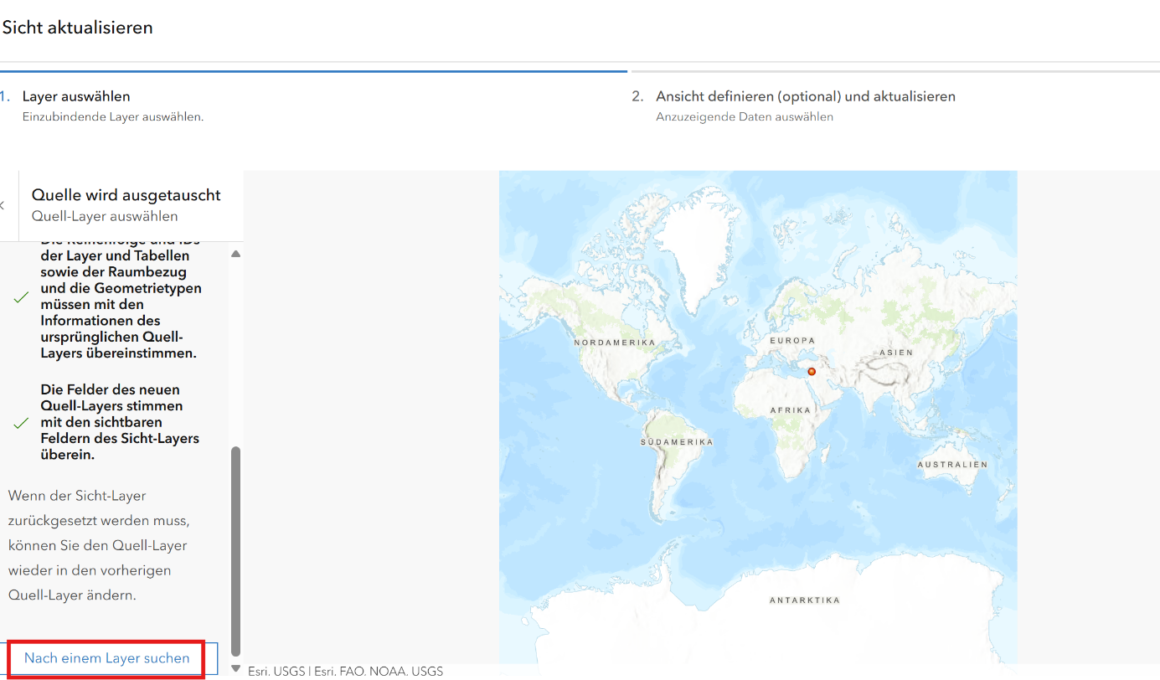This screenshot has width=1160, height=680.
Task: Go to step 1 "Layer auswählen"
Action: coord(76,96)
